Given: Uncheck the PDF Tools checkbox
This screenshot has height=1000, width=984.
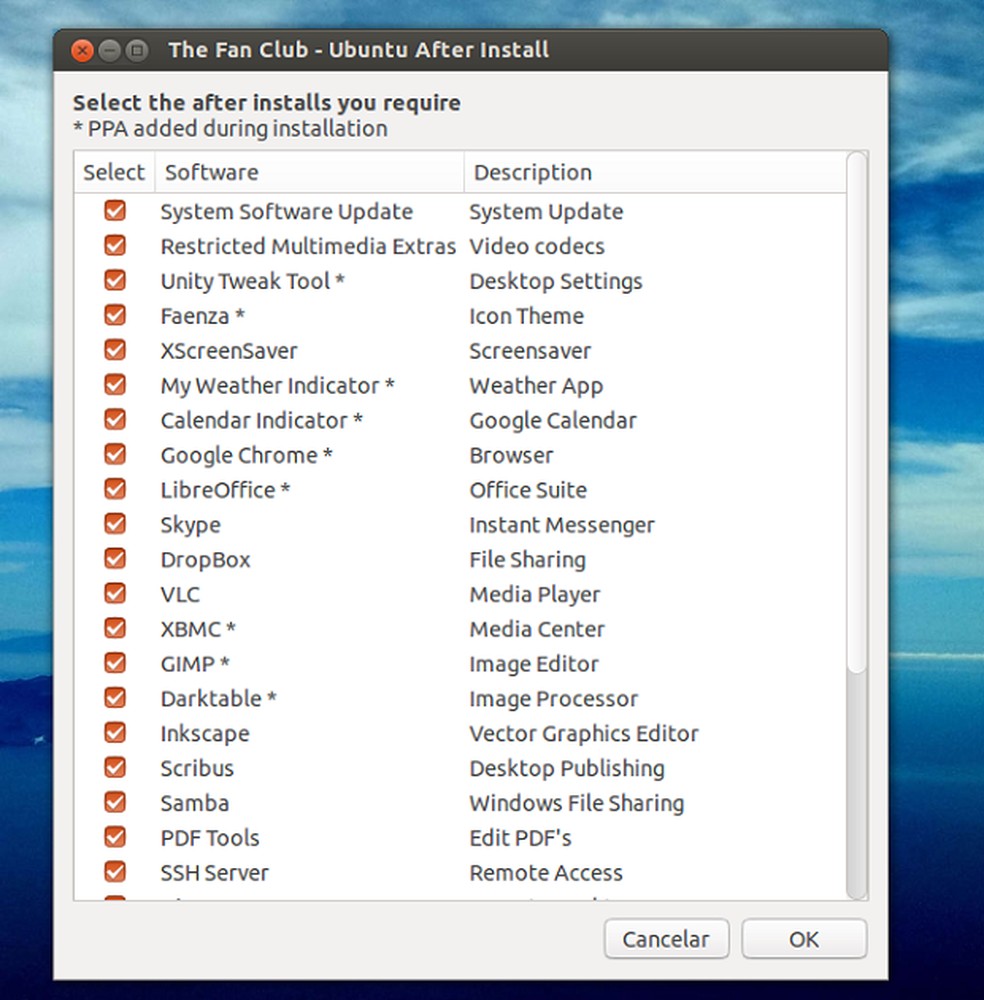Looking at the screenshot, I should point(115,837).
